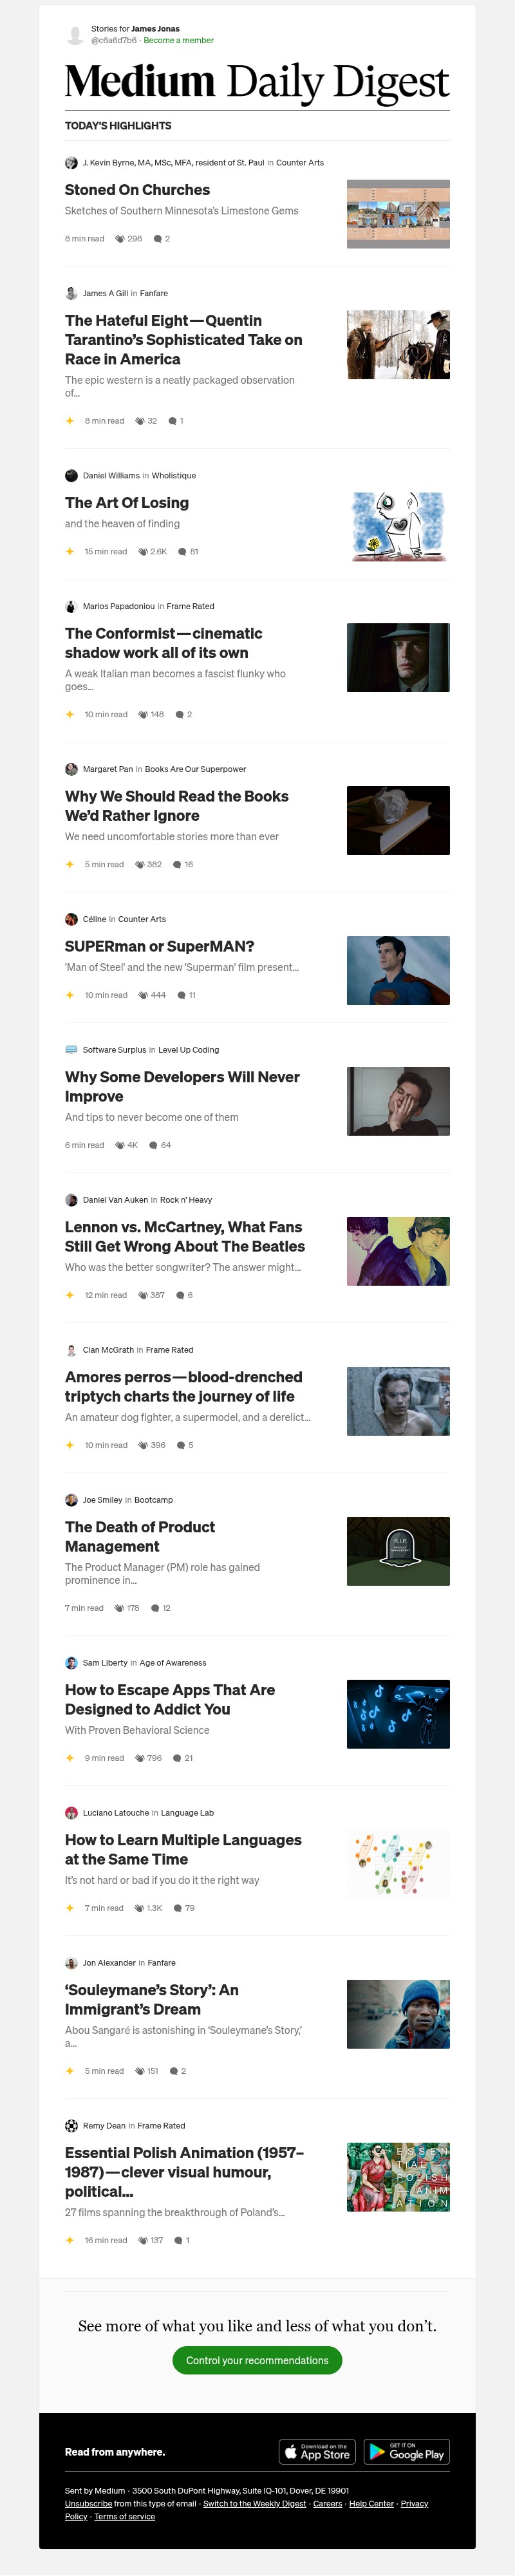Click the Hateful Eight thumbnail image
This screenshot has height=2576, width=515.
398,345
